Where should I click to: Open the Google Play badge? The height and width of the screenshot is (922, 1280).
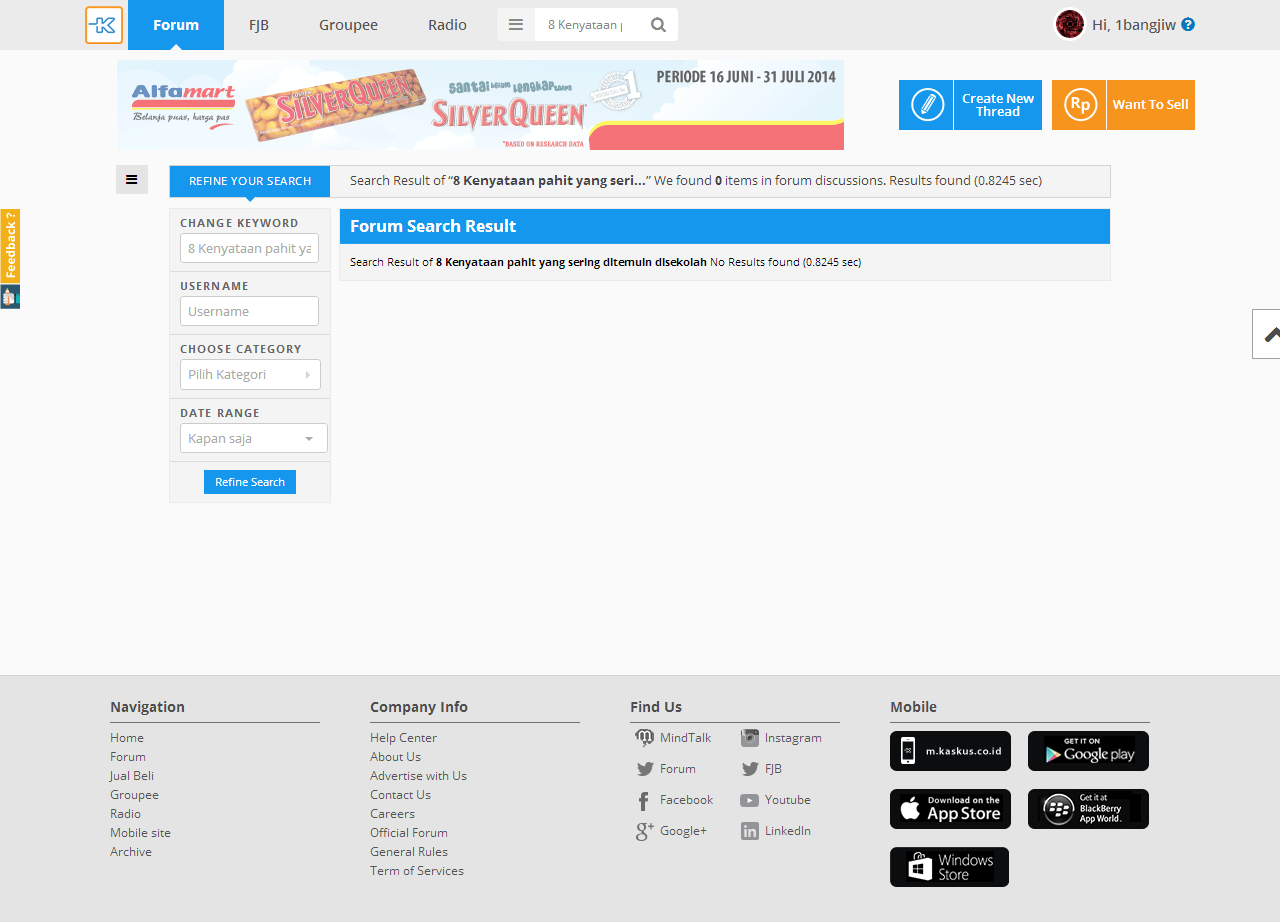click(1088, 751)
